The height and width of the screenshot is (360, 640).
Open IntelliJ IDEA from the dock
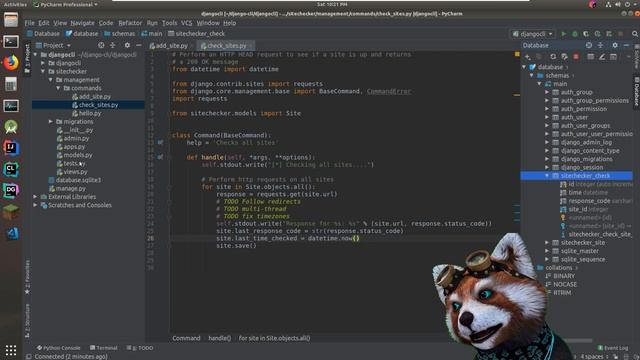click(11, 148)
